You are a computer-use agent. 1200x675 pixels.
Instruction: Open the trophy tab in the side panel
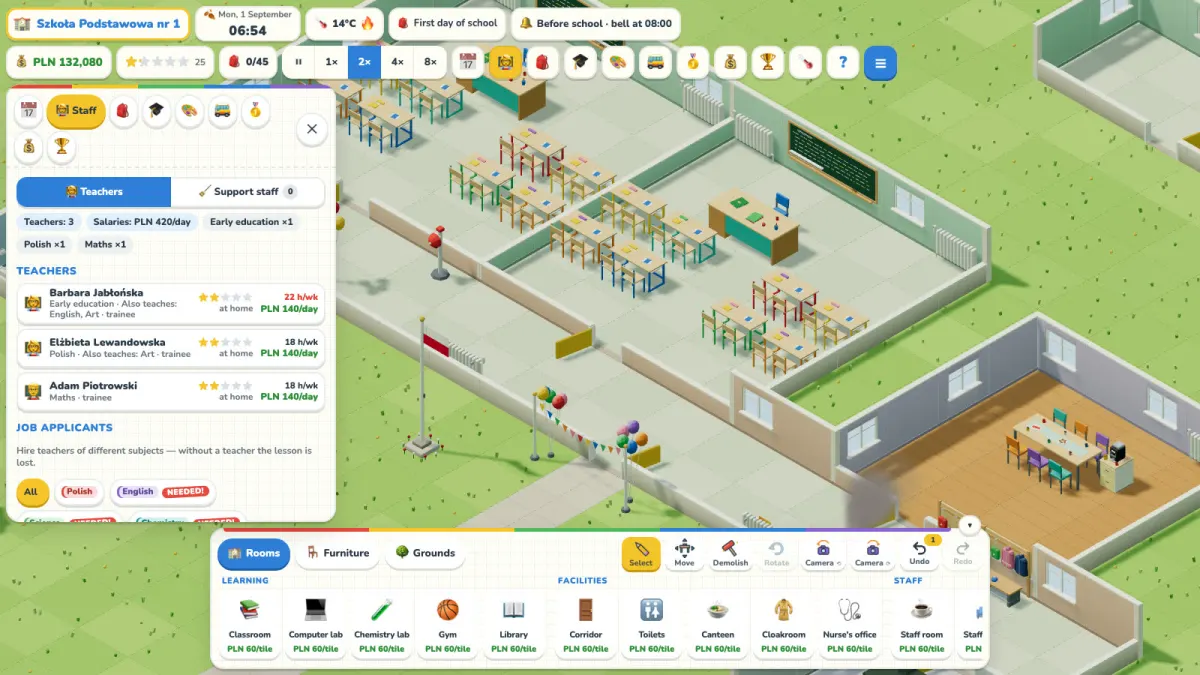click(x=62, y=146)
